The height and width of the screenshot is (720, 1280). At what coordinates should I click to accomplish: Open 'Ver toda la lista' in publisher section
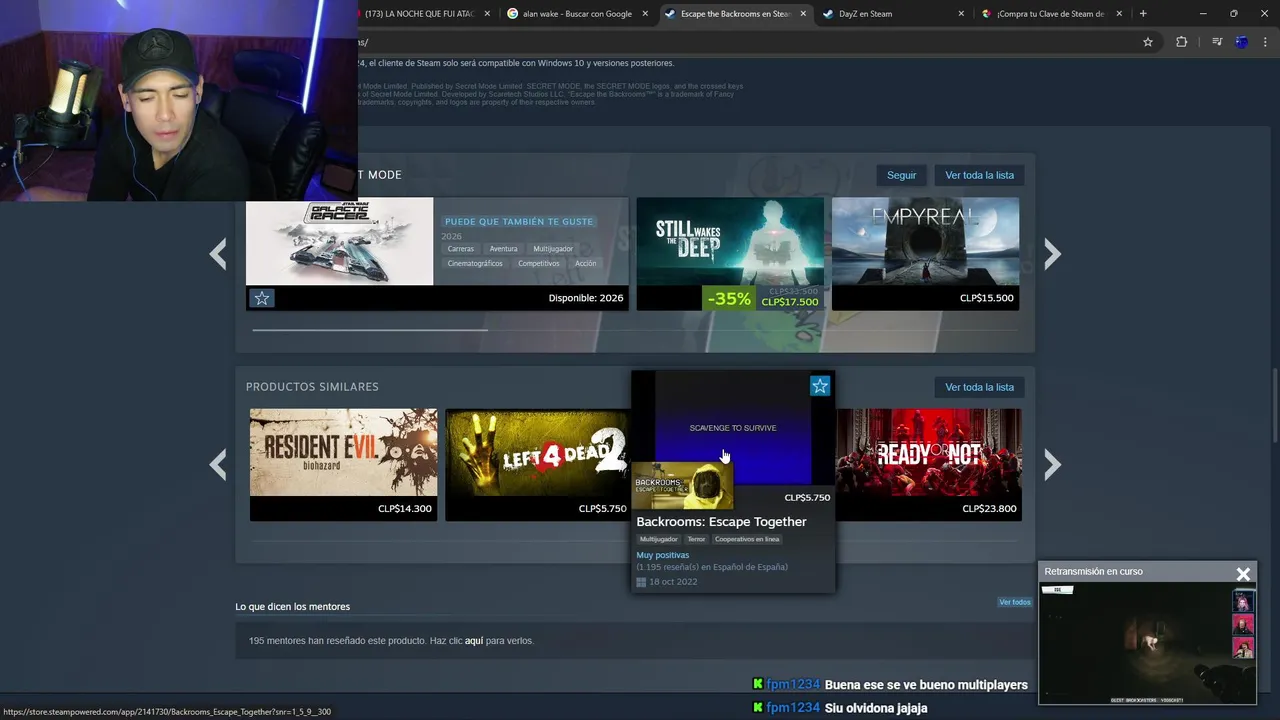[x=979, y=175]
